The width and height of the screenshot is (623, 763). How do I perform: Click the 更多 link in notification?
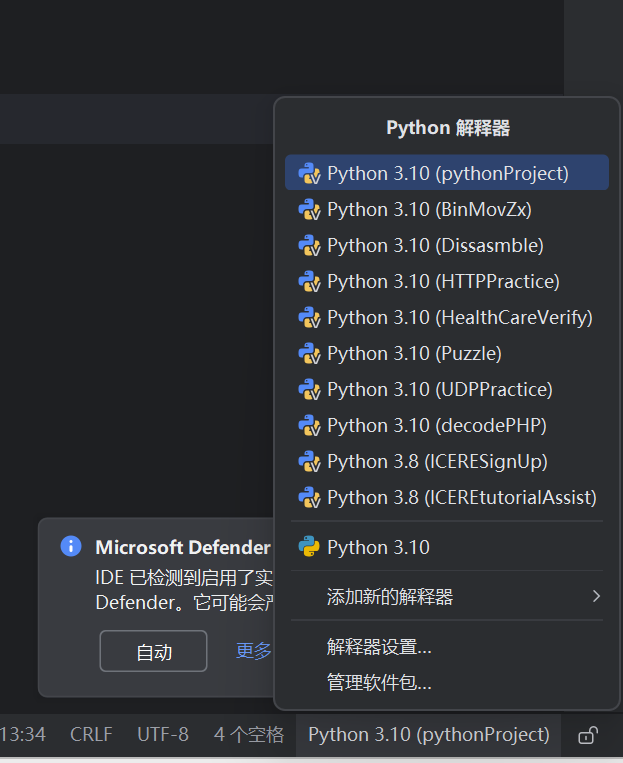click(253, 651)
